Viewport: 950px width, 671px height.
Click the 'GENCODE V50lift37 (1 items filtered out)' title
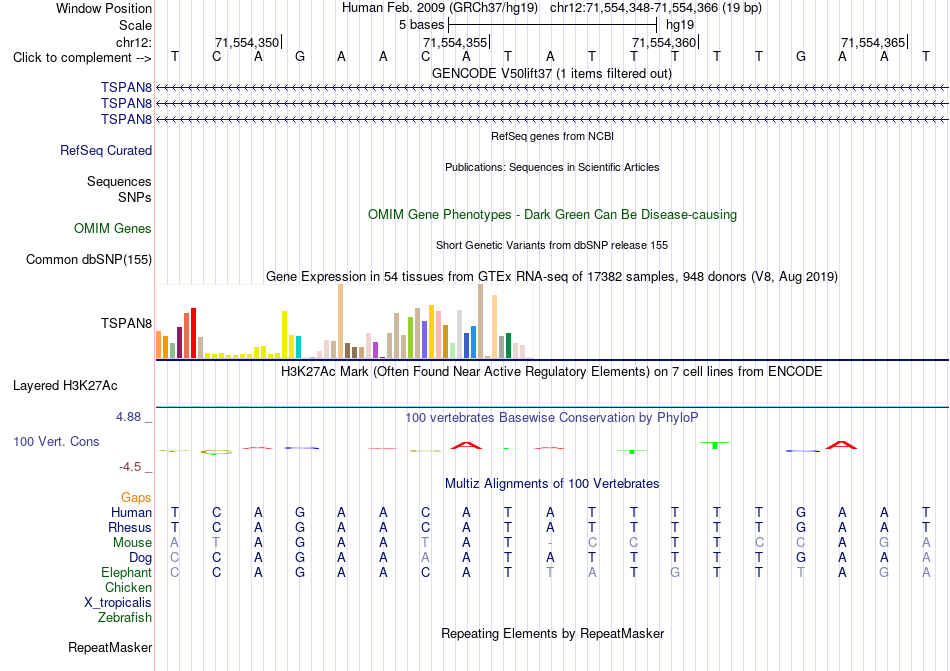pos(552,73)
